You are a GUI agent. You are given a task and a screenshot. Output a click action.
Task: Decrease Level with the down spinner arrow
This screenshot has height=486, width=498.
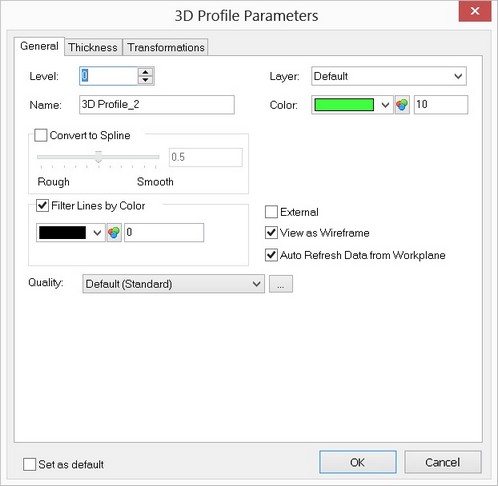click(x=145, y=80)
